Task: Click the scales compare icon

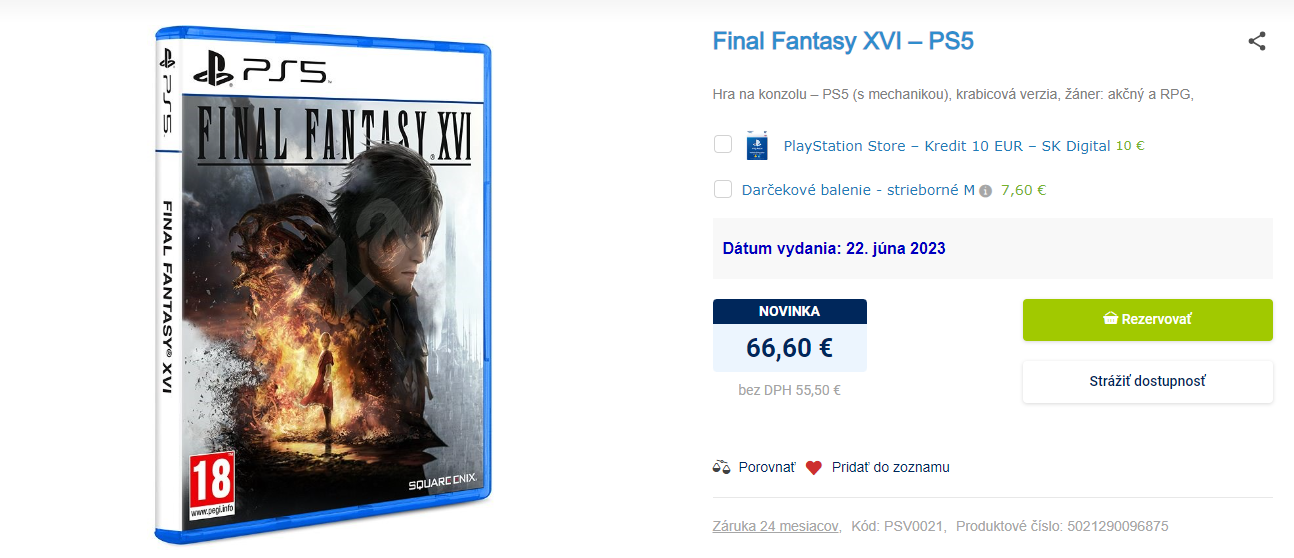Action: click(x=722, y=467)
